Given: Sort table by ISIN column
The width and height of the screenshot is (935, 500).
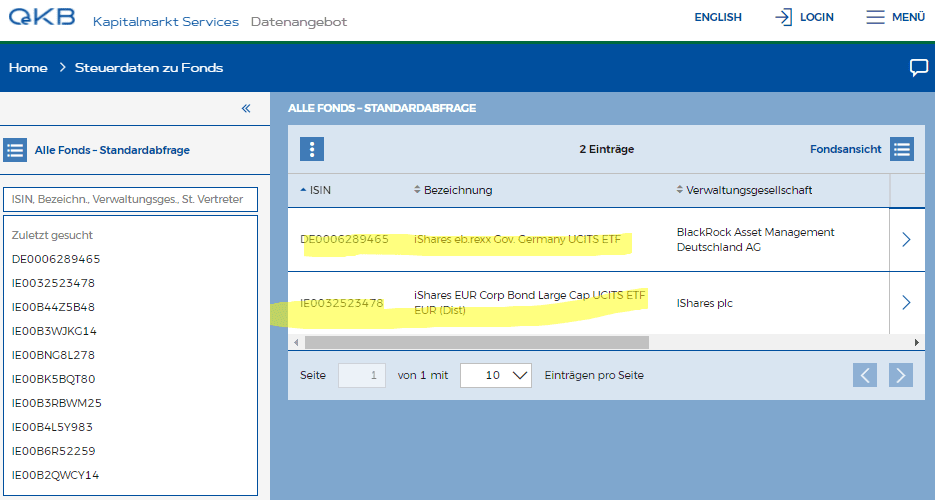Looking at the screenshot, I should (315, 190).
